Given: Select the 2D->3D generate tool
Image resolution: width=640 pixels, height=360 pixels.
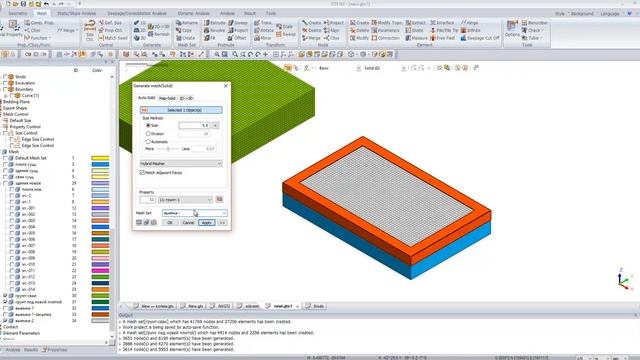Looking at the screenshot, I should pos(159,27).
